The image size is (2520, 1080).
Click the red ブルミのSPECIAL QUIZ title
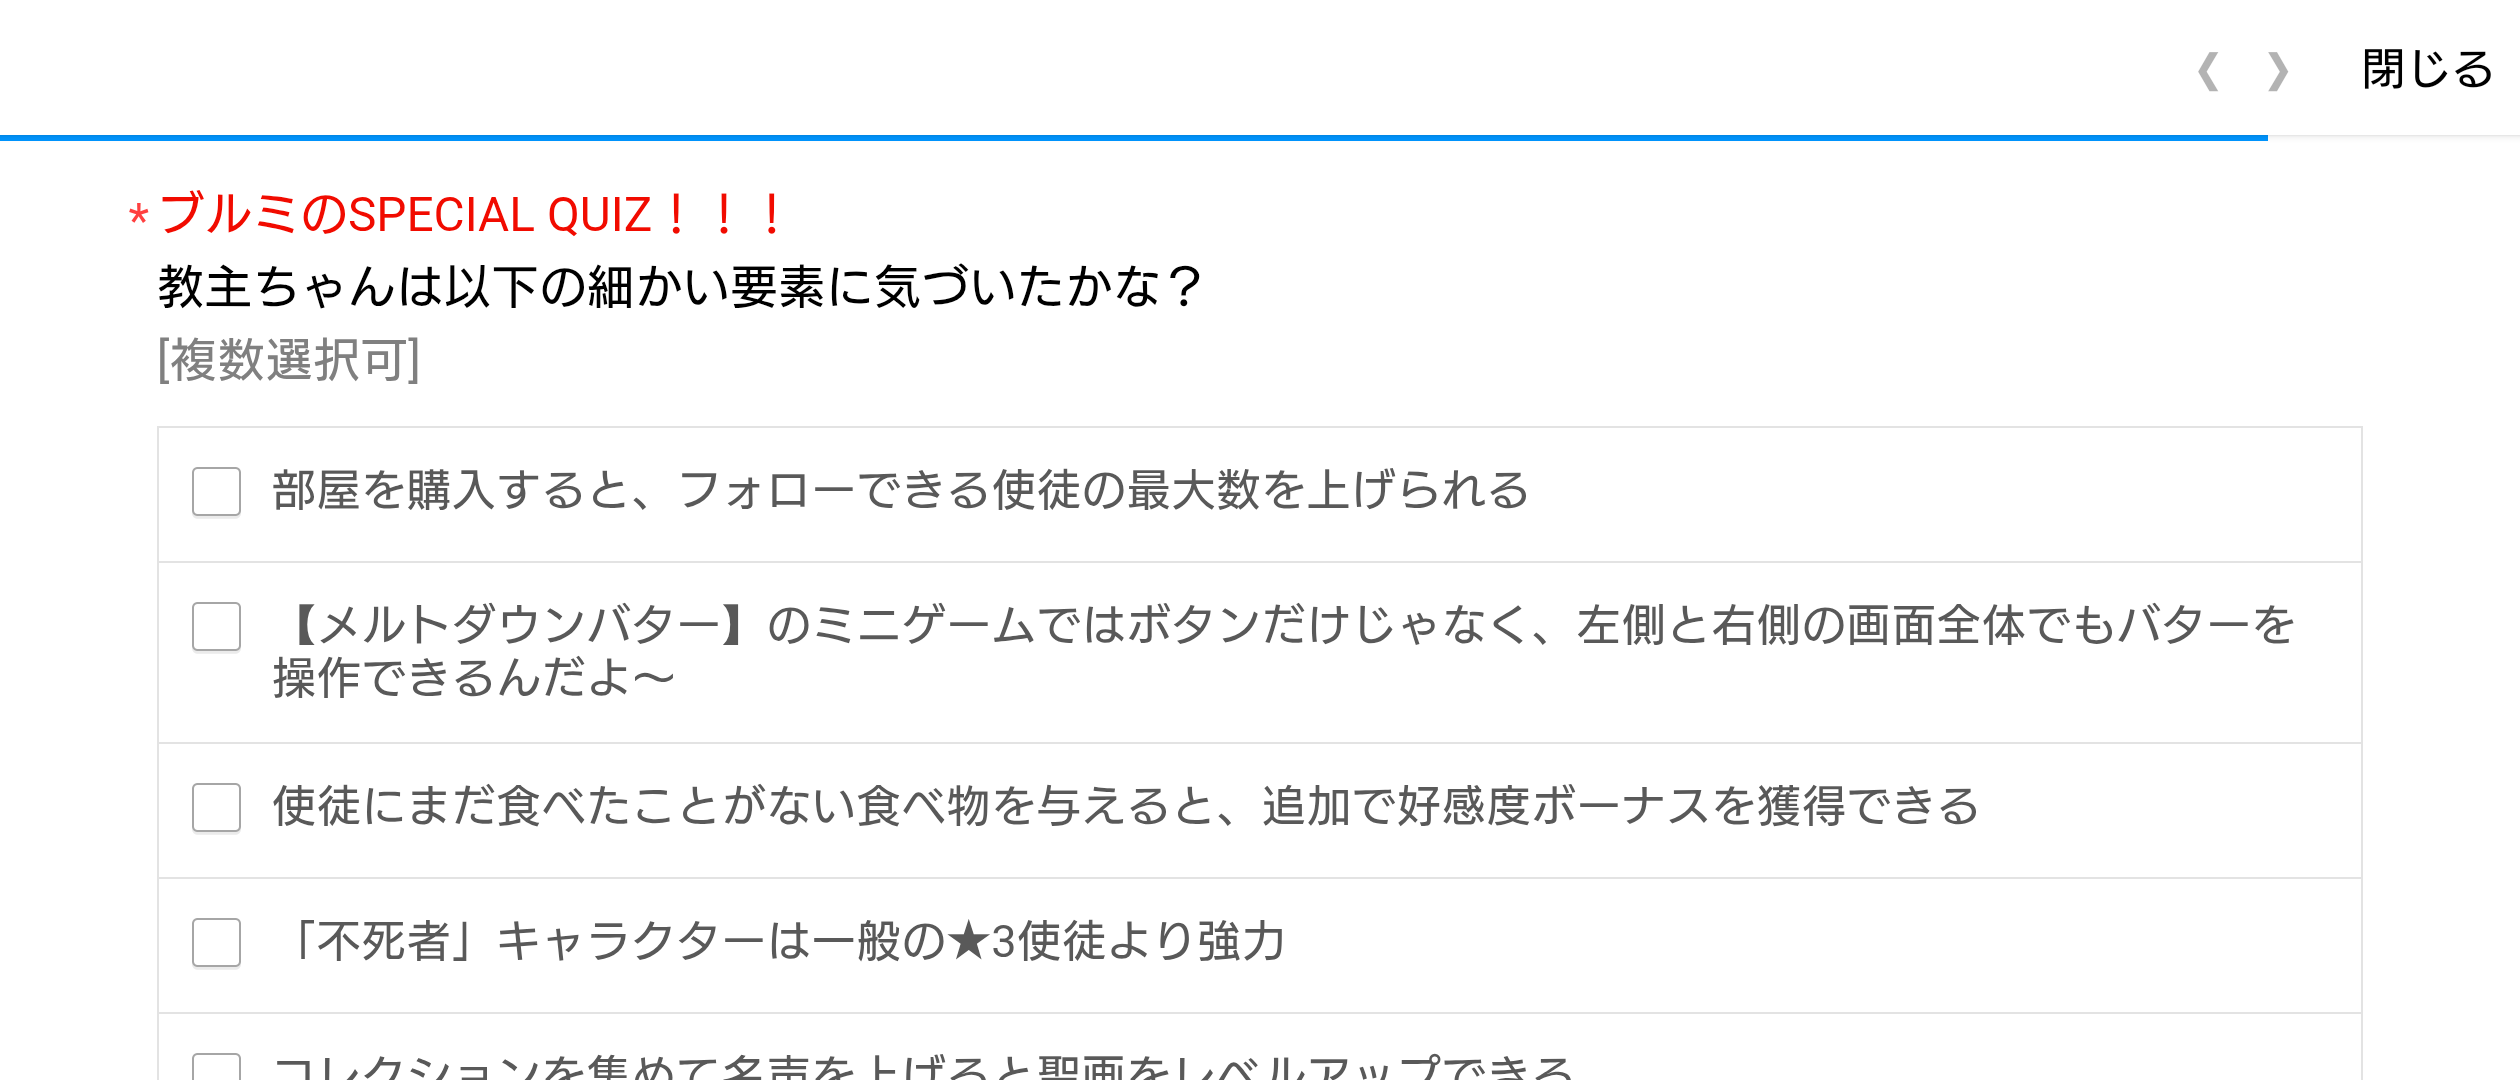[472, 215]
